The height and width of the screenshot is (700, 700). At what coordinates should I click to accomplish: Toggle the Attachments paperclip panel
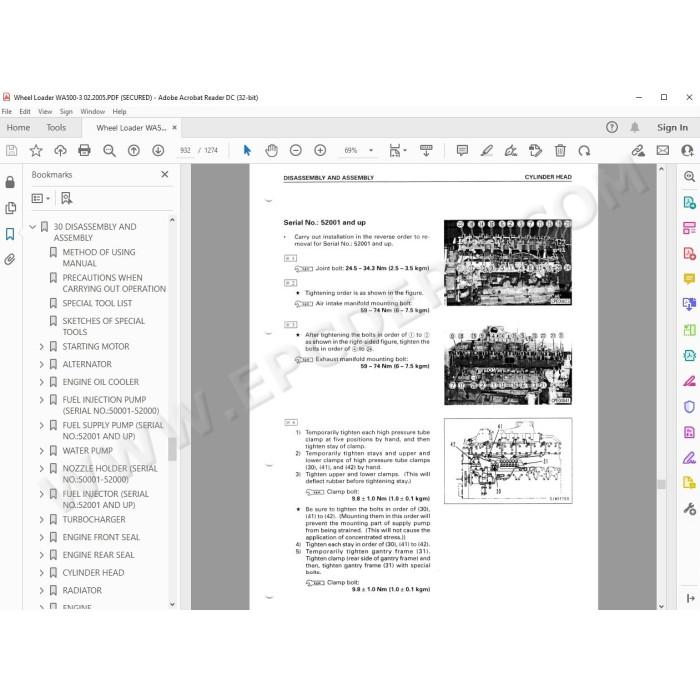(x=10, y=259)
